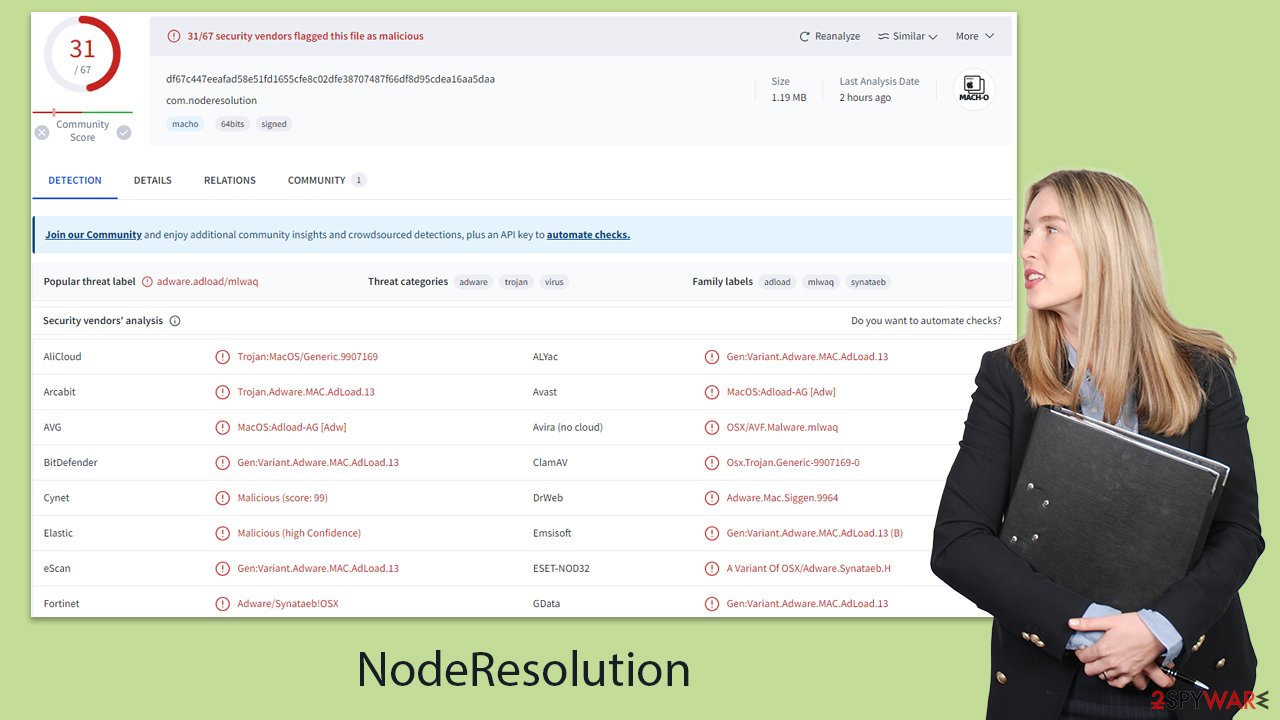This screenshot has width=1280, height=720.
Task: Click the Malicious (score: 99) result
Action: 283,498
